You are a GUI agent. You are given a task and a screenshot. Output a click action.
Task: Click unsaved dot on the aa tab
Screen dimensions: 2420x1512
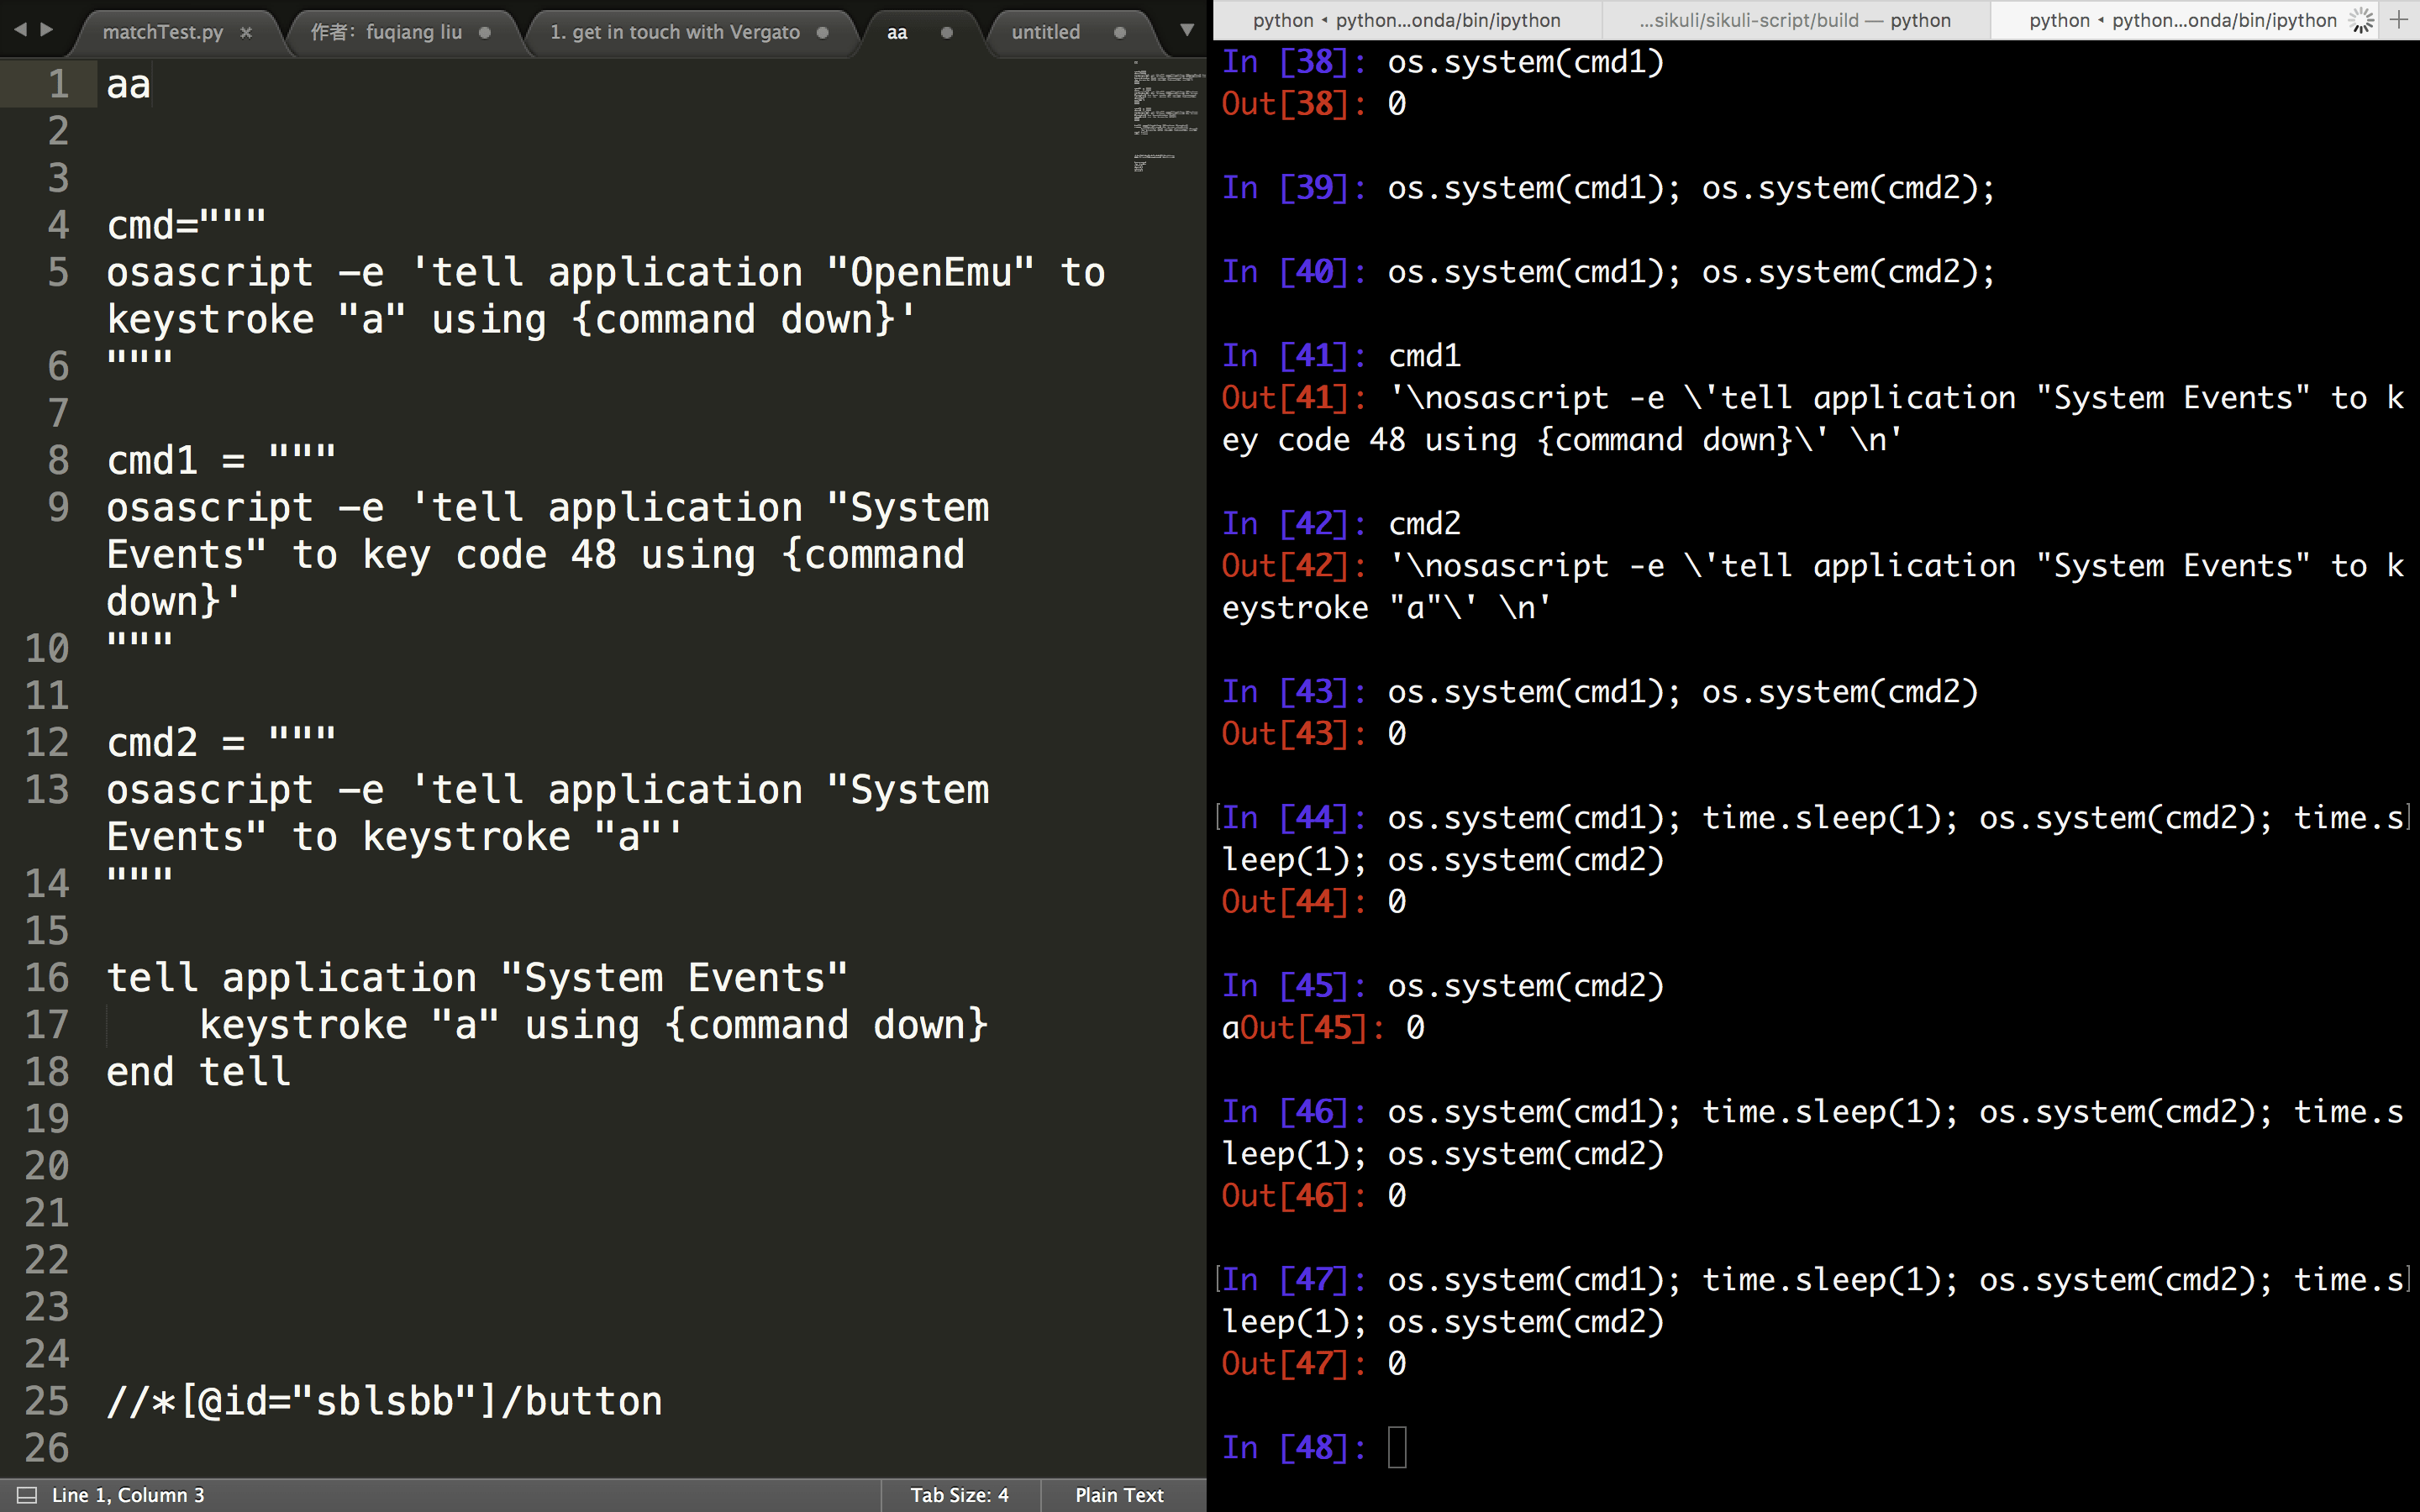[x=946, y=32]
